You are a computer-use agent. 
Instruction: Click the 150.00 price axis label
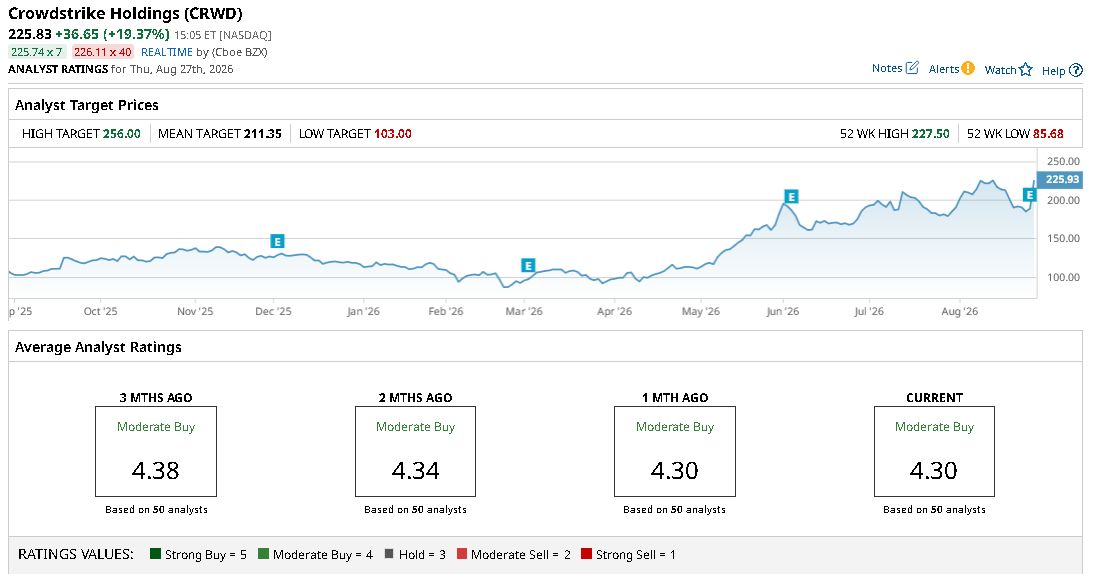click(1063, 239)
